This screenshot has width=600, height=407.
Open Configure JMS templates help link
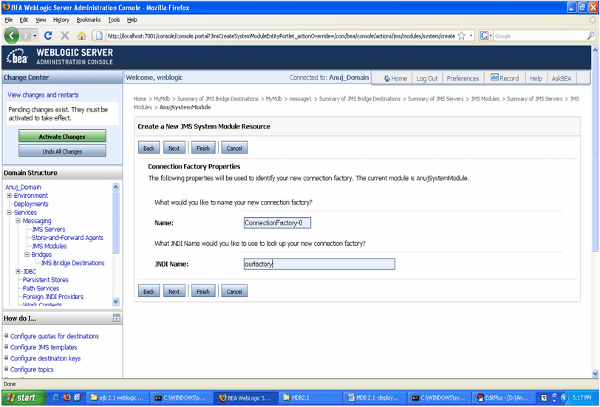click(x=44, y=347)
